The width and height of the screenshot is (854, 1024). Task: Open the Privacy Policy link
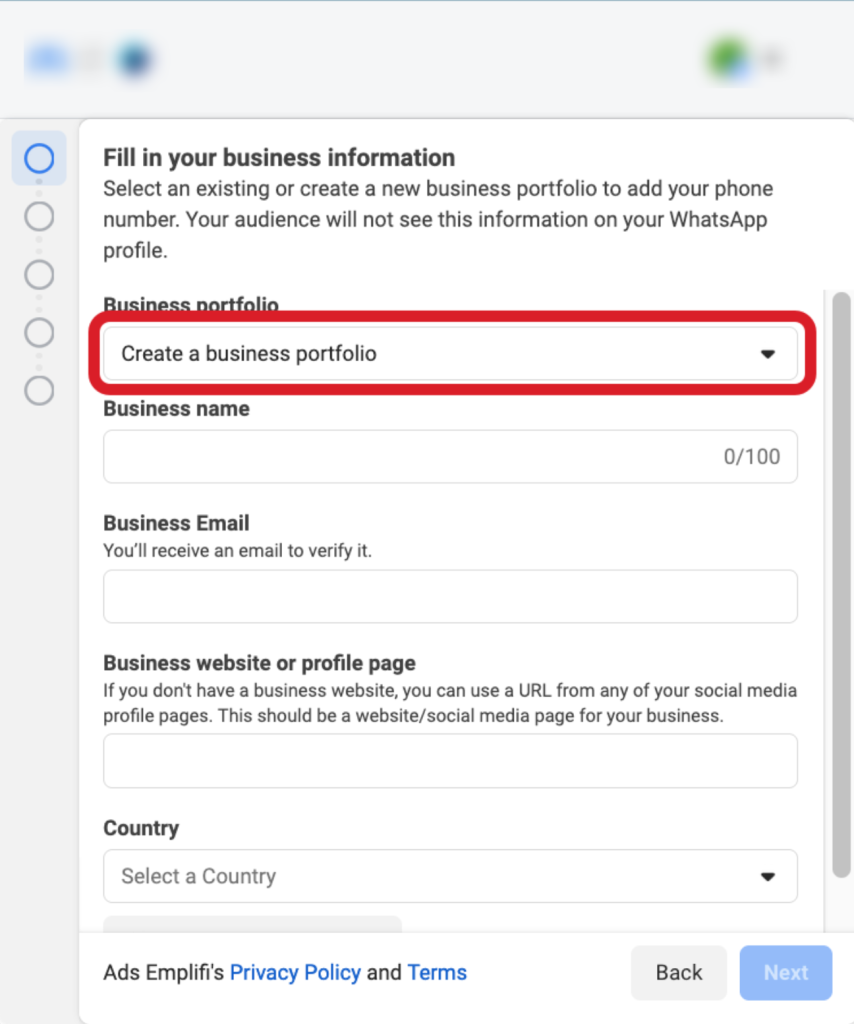click(295, 972)
